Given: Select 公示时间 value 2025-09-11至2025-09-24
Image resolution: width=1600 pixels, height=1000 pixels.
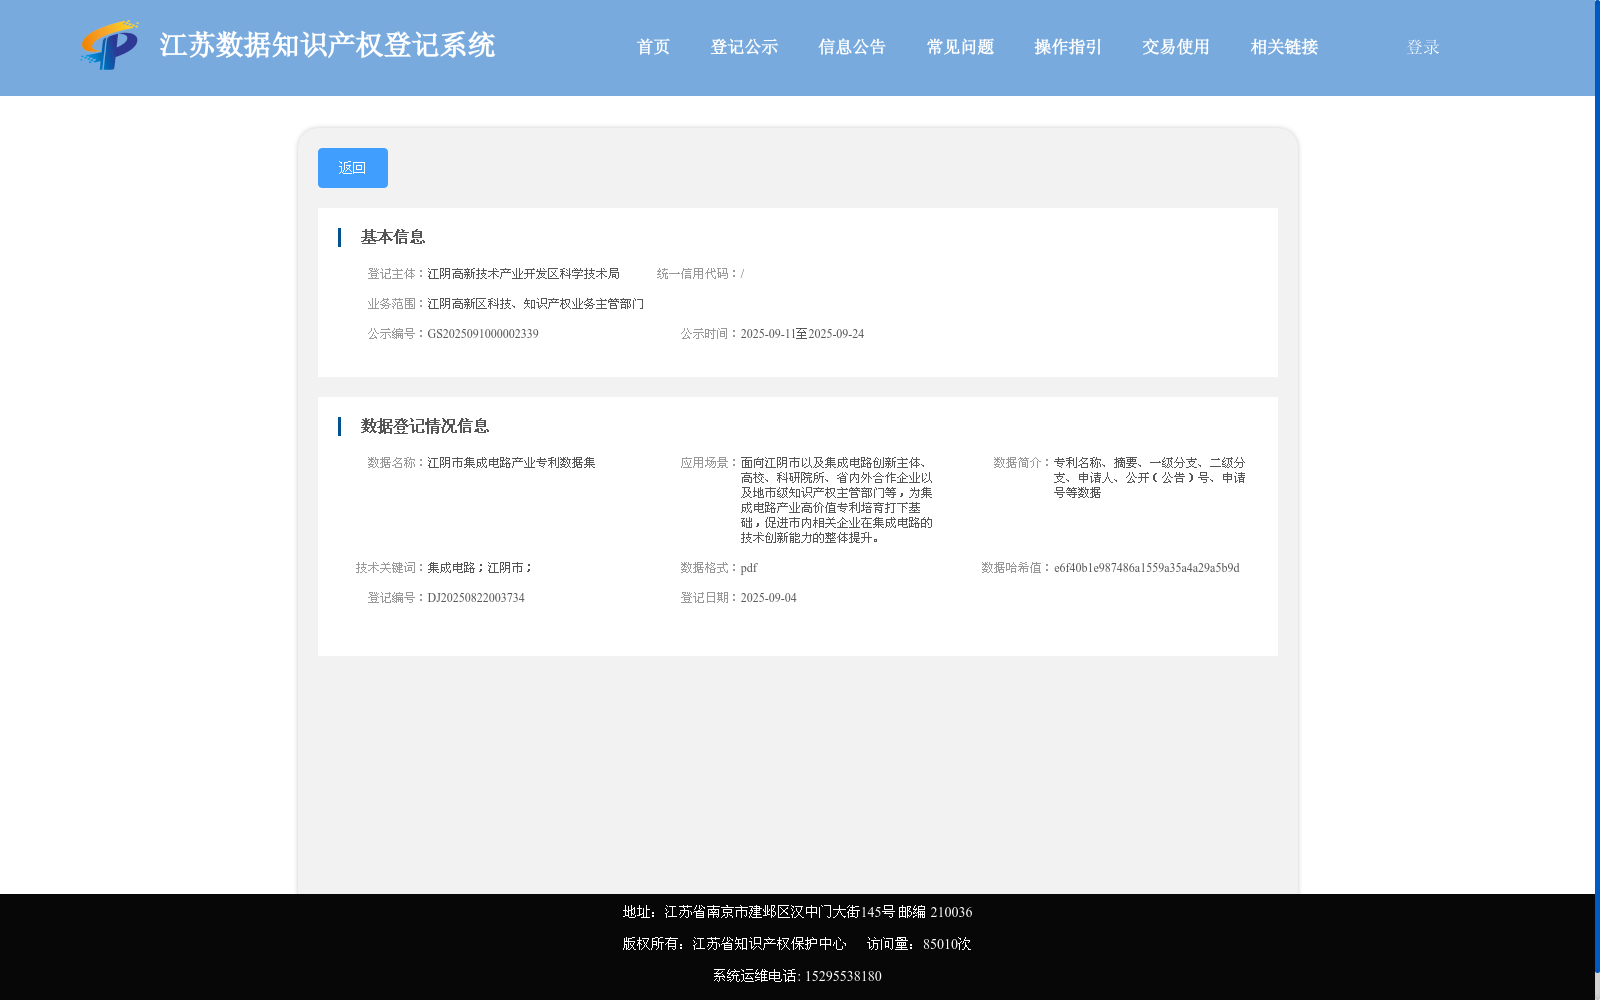Looking at the screenshot, I should pos(802,334).
